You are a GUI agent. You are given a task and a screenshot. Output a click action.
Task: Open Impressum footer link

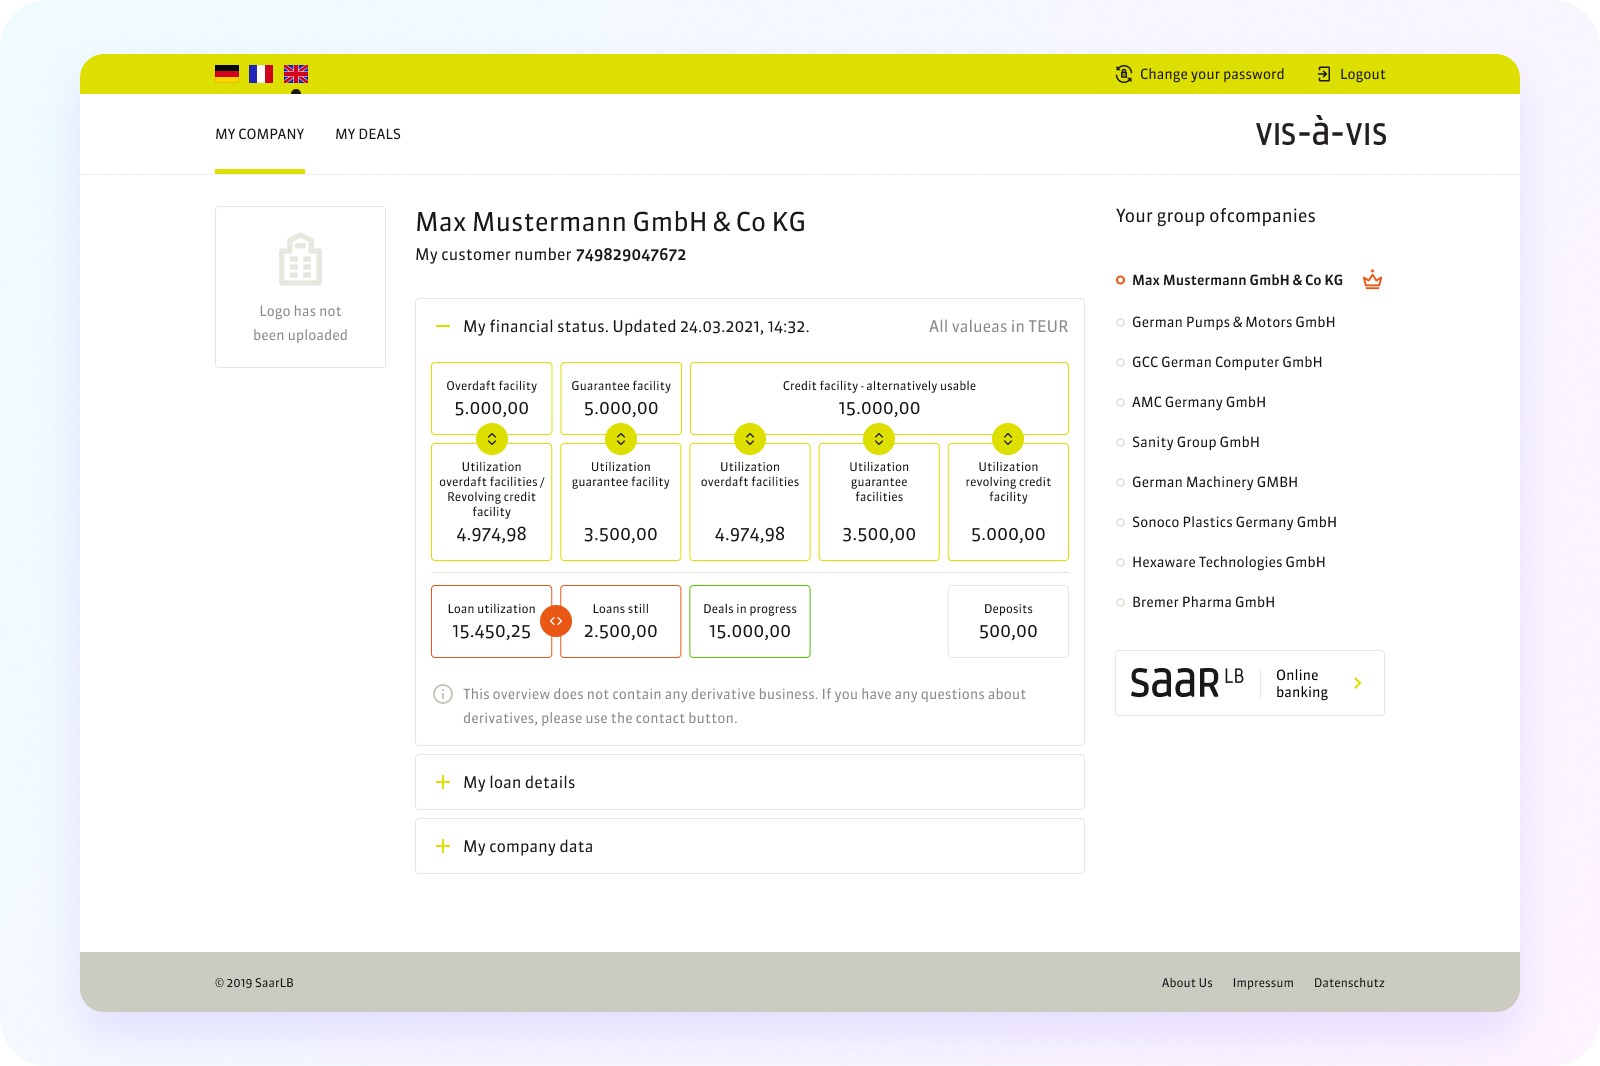[x=1263, y=983]
